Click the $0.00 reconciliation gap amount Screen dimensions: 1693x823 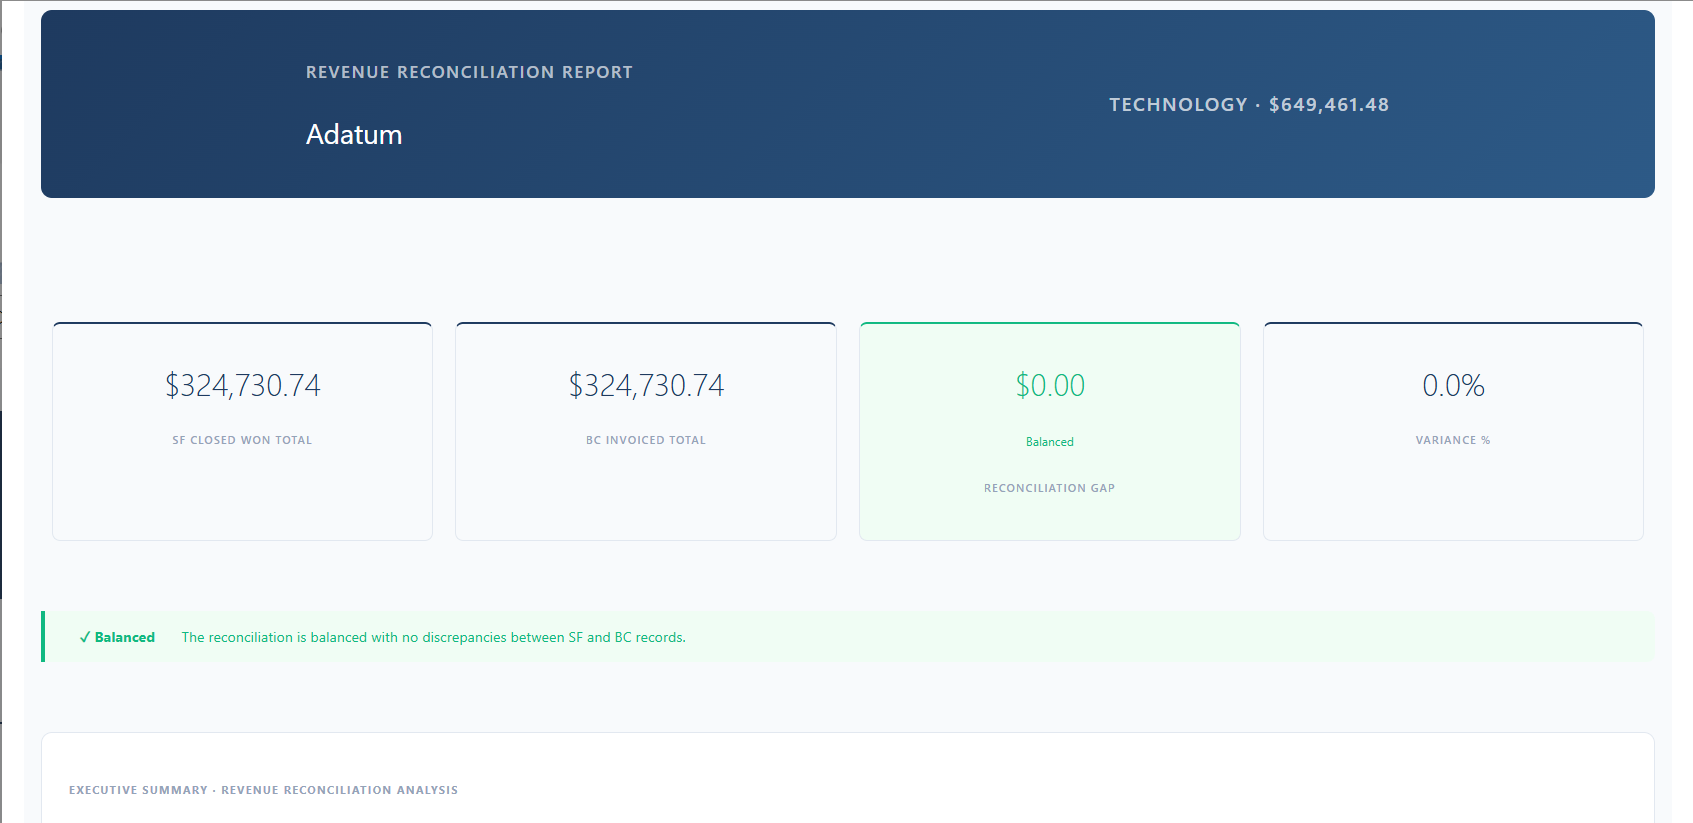pos(1050,385)
